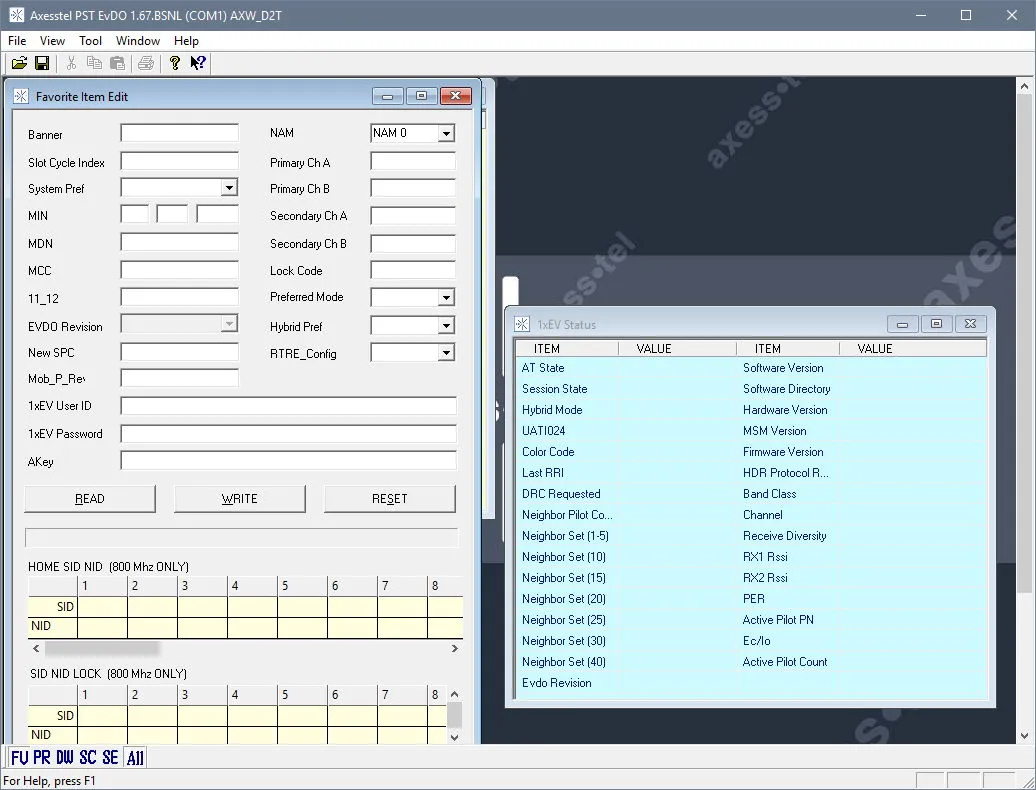
Task: Click the WRITE button
Action: pos(240,499)
